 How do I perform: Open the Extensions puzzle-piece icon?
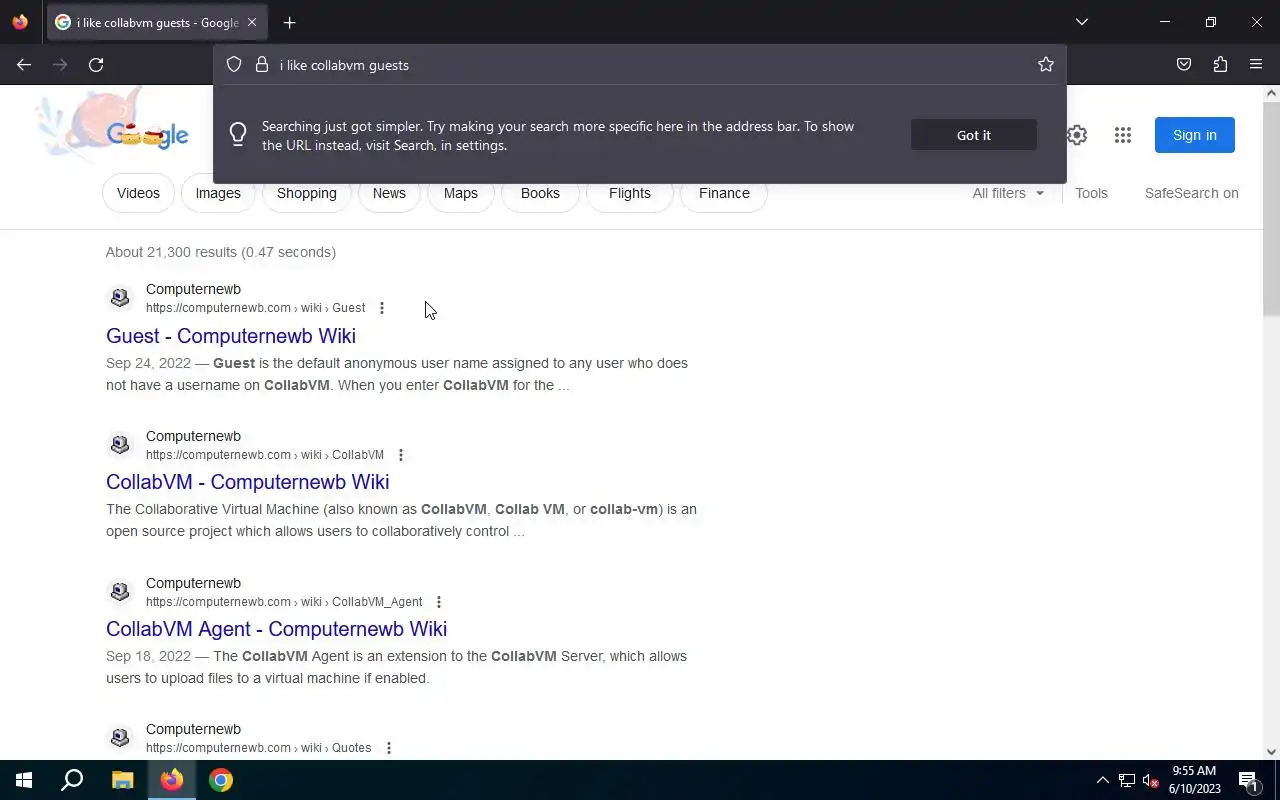pyautogui.click(x=1220, y=65)
